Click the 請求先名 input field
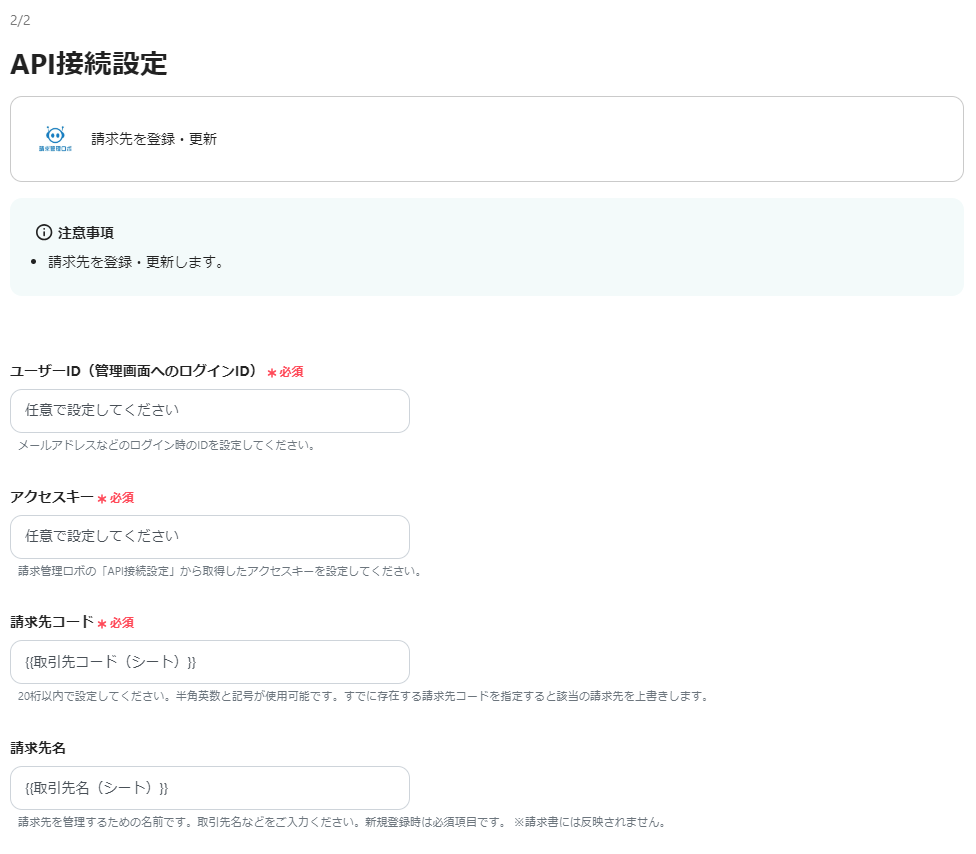The height and width of the screenshot is (854, 976). (210, 788)
